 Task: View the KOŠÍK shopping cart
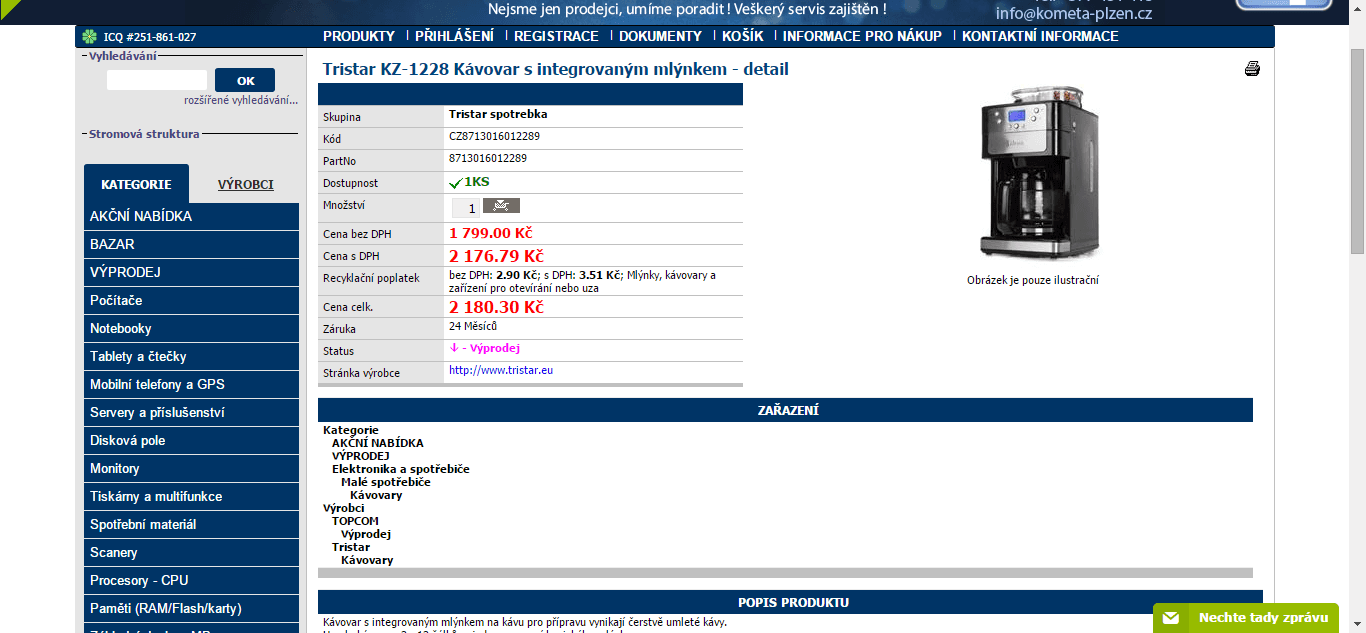[742, 36]
